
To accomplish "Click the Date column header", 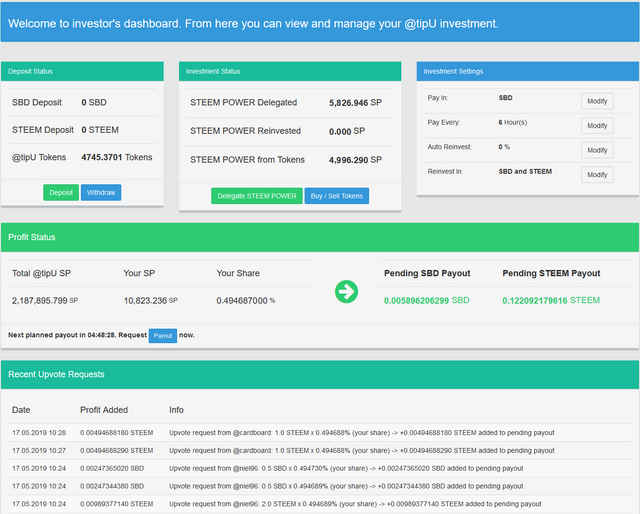I will click(21, 410).
